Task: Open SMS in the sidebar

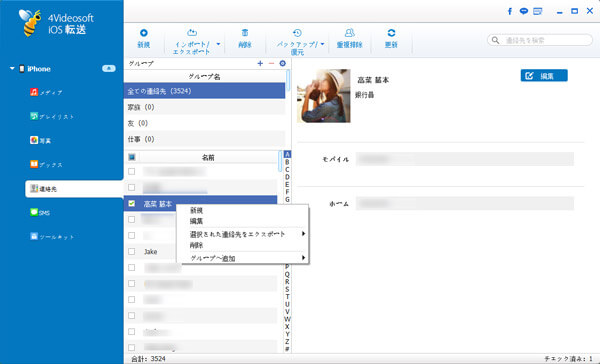Action: 40,212
